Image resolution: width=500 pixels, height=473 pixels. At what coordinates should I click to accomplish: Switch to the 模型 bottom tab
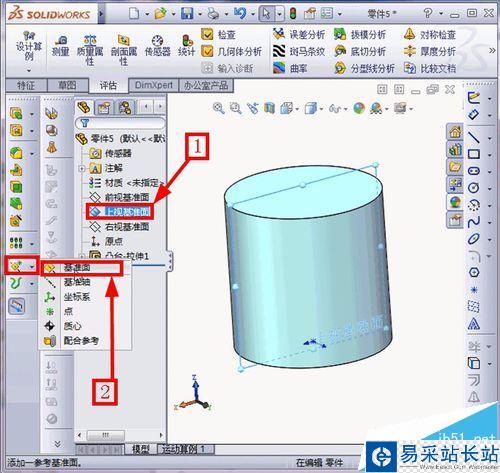(x=140, y=449)
